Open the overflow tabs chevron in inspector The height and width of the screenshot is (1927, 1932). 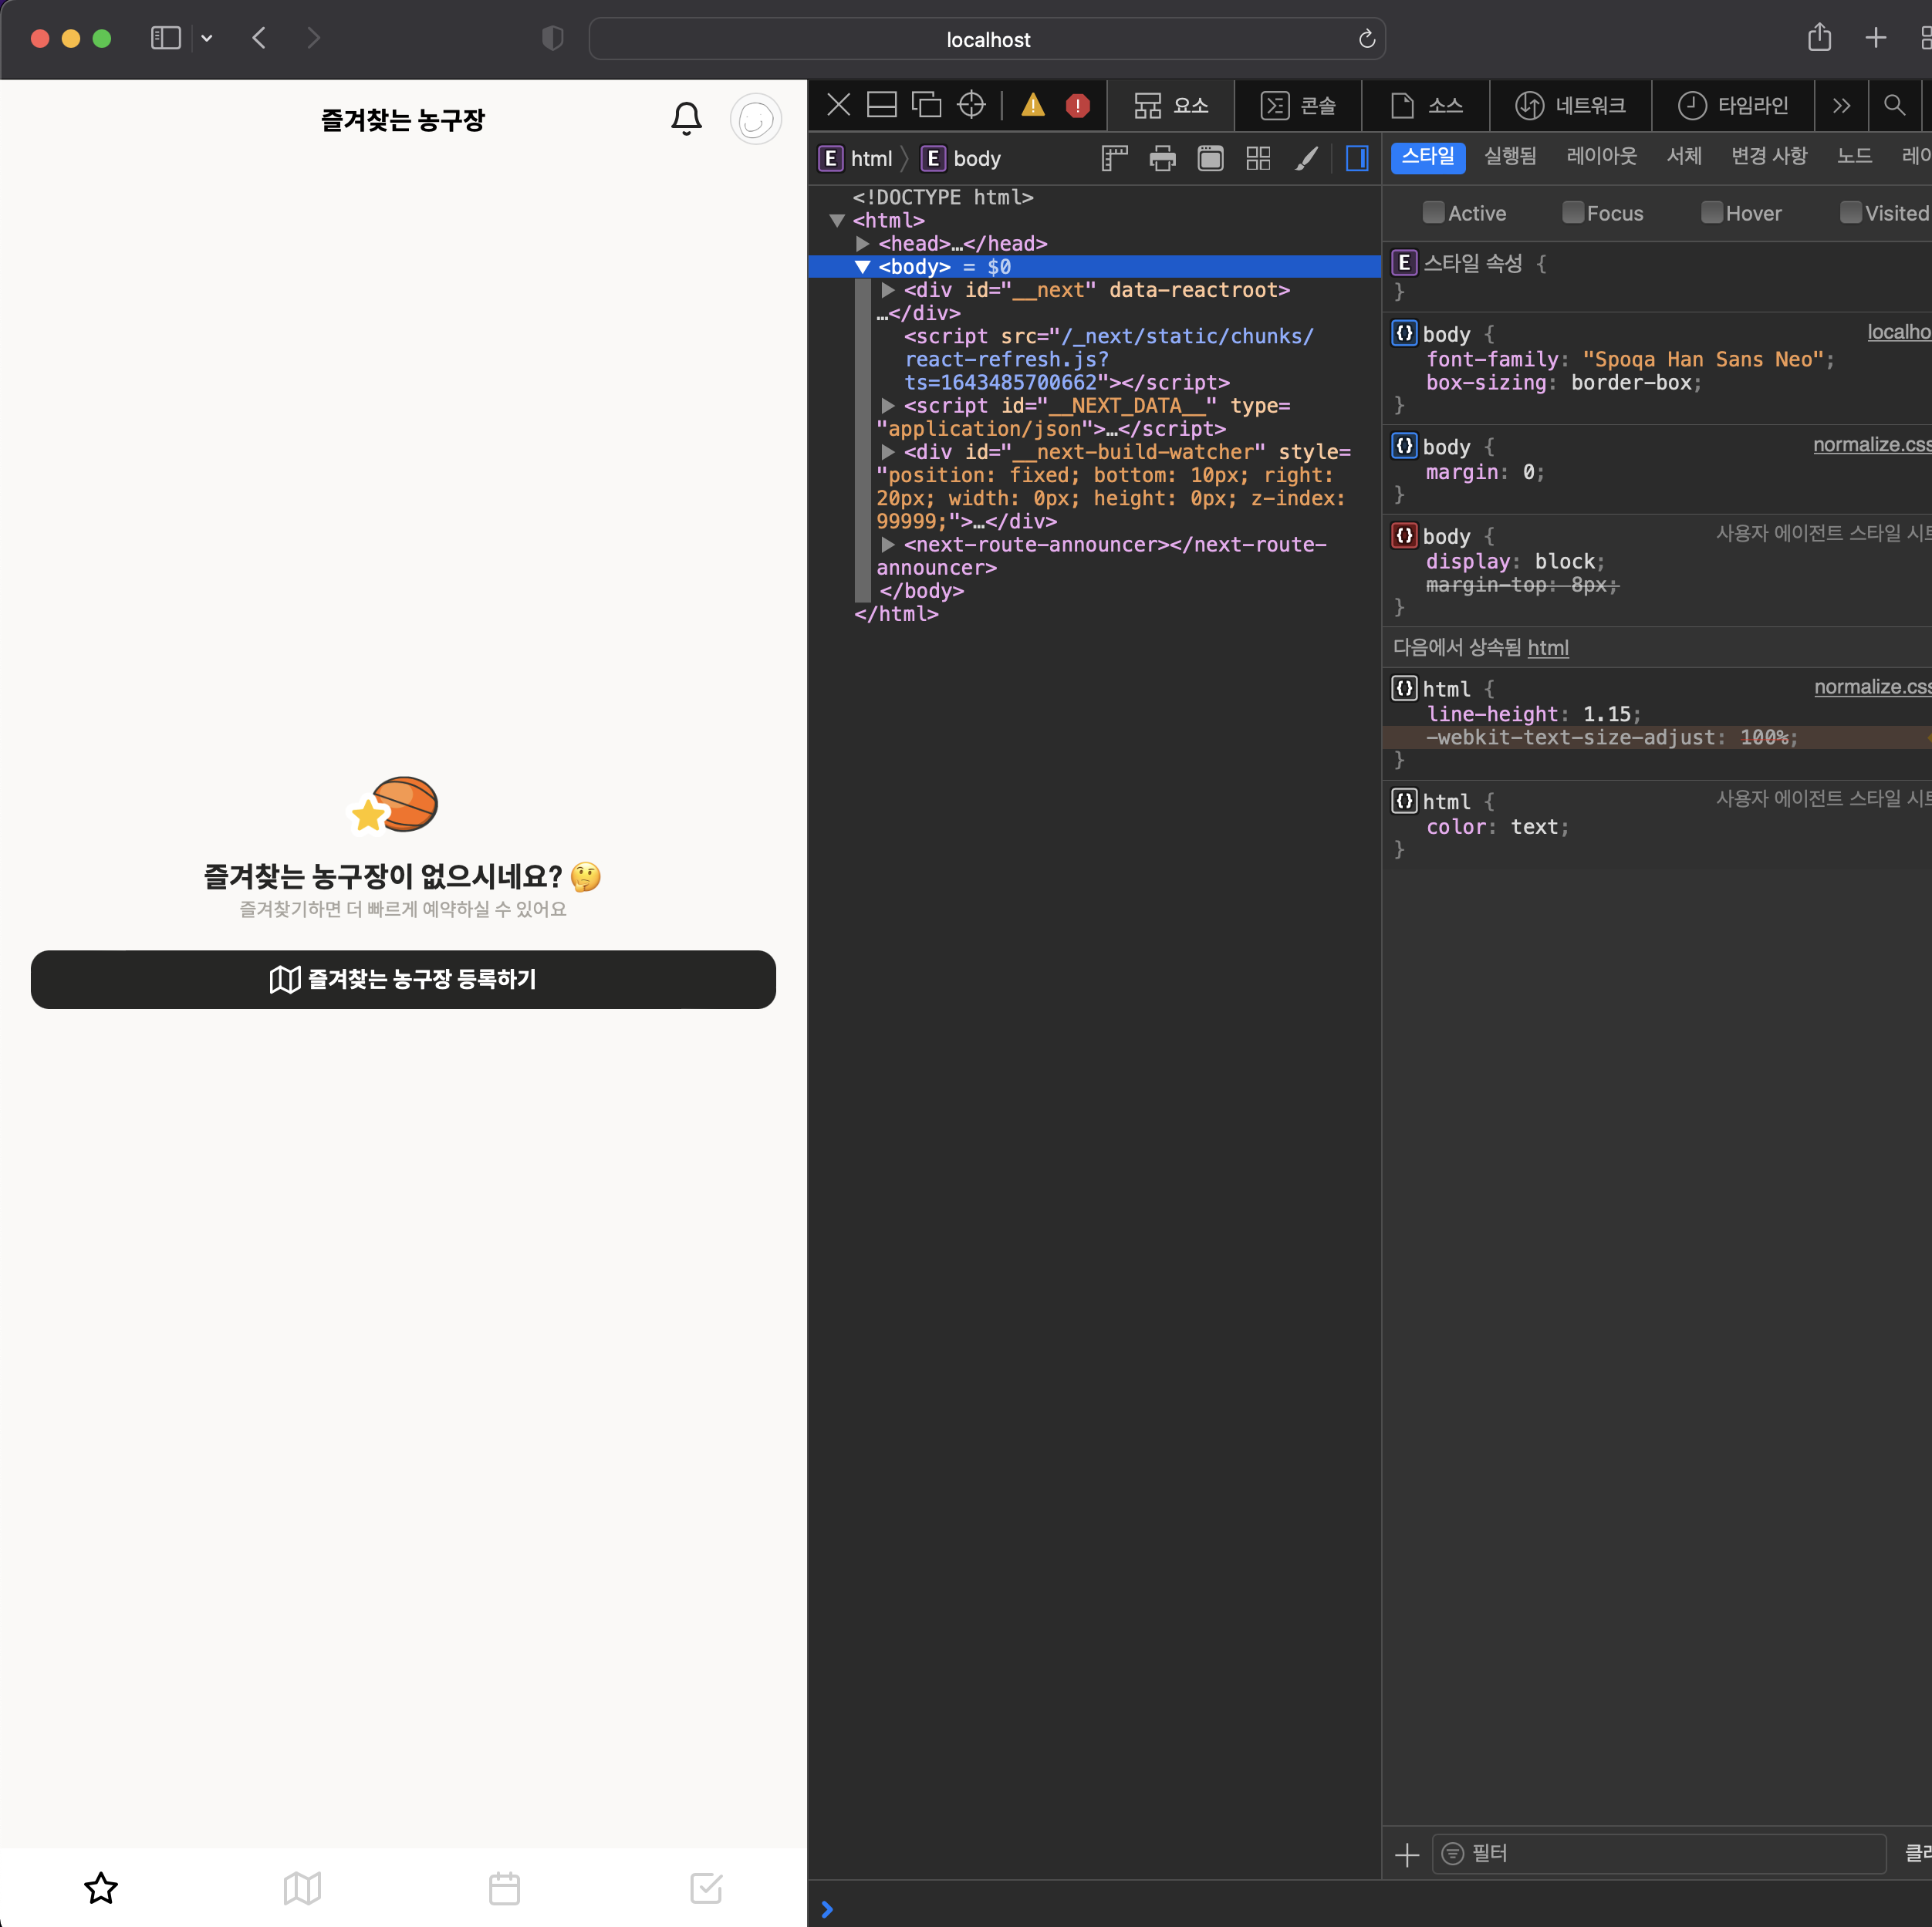[1843, 105]
